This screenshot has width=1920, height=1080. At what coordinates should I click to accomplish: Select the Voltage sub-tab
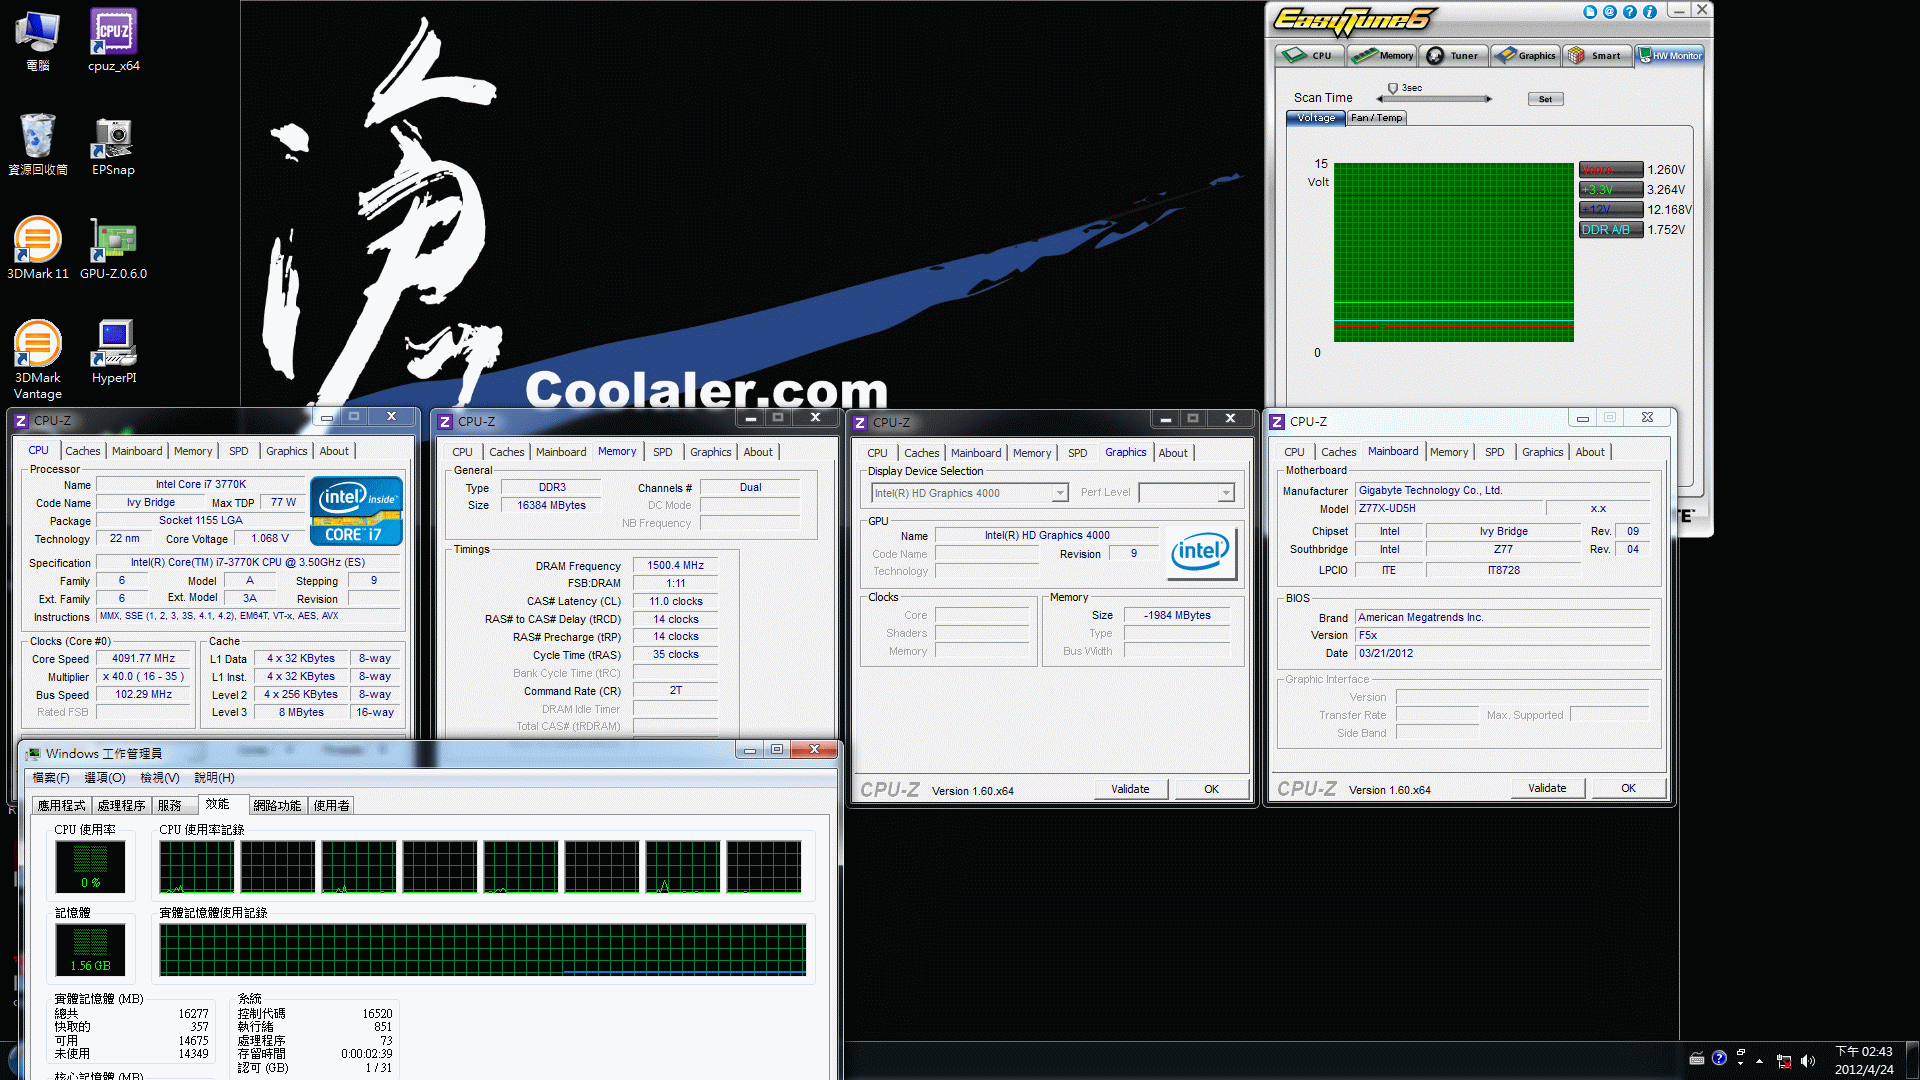1316,118
